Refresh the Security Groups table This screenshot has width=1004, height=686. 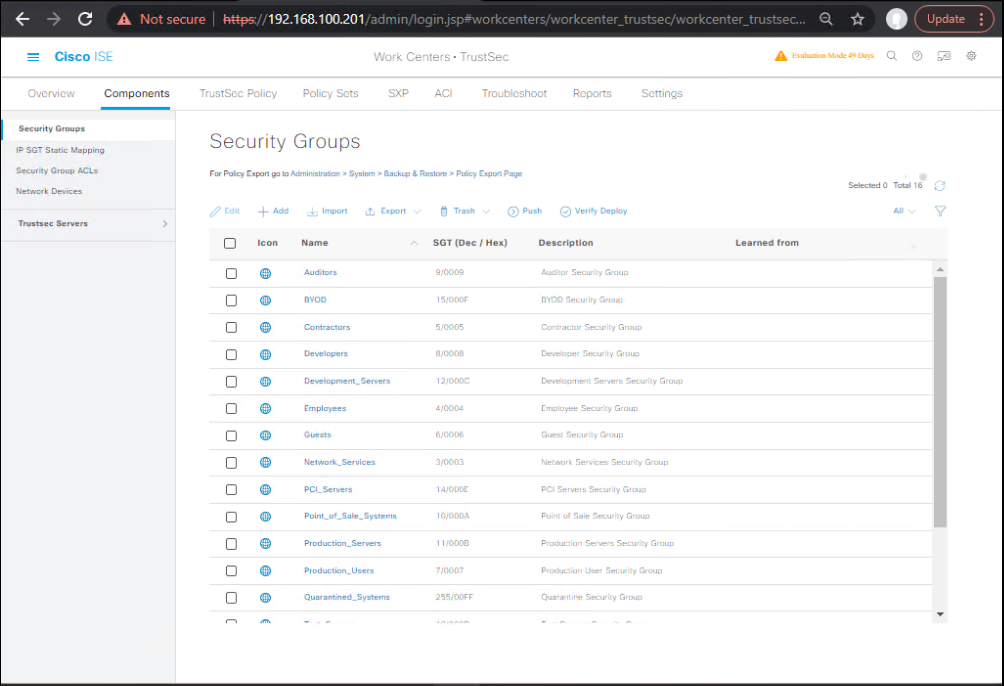pos(939,186)
